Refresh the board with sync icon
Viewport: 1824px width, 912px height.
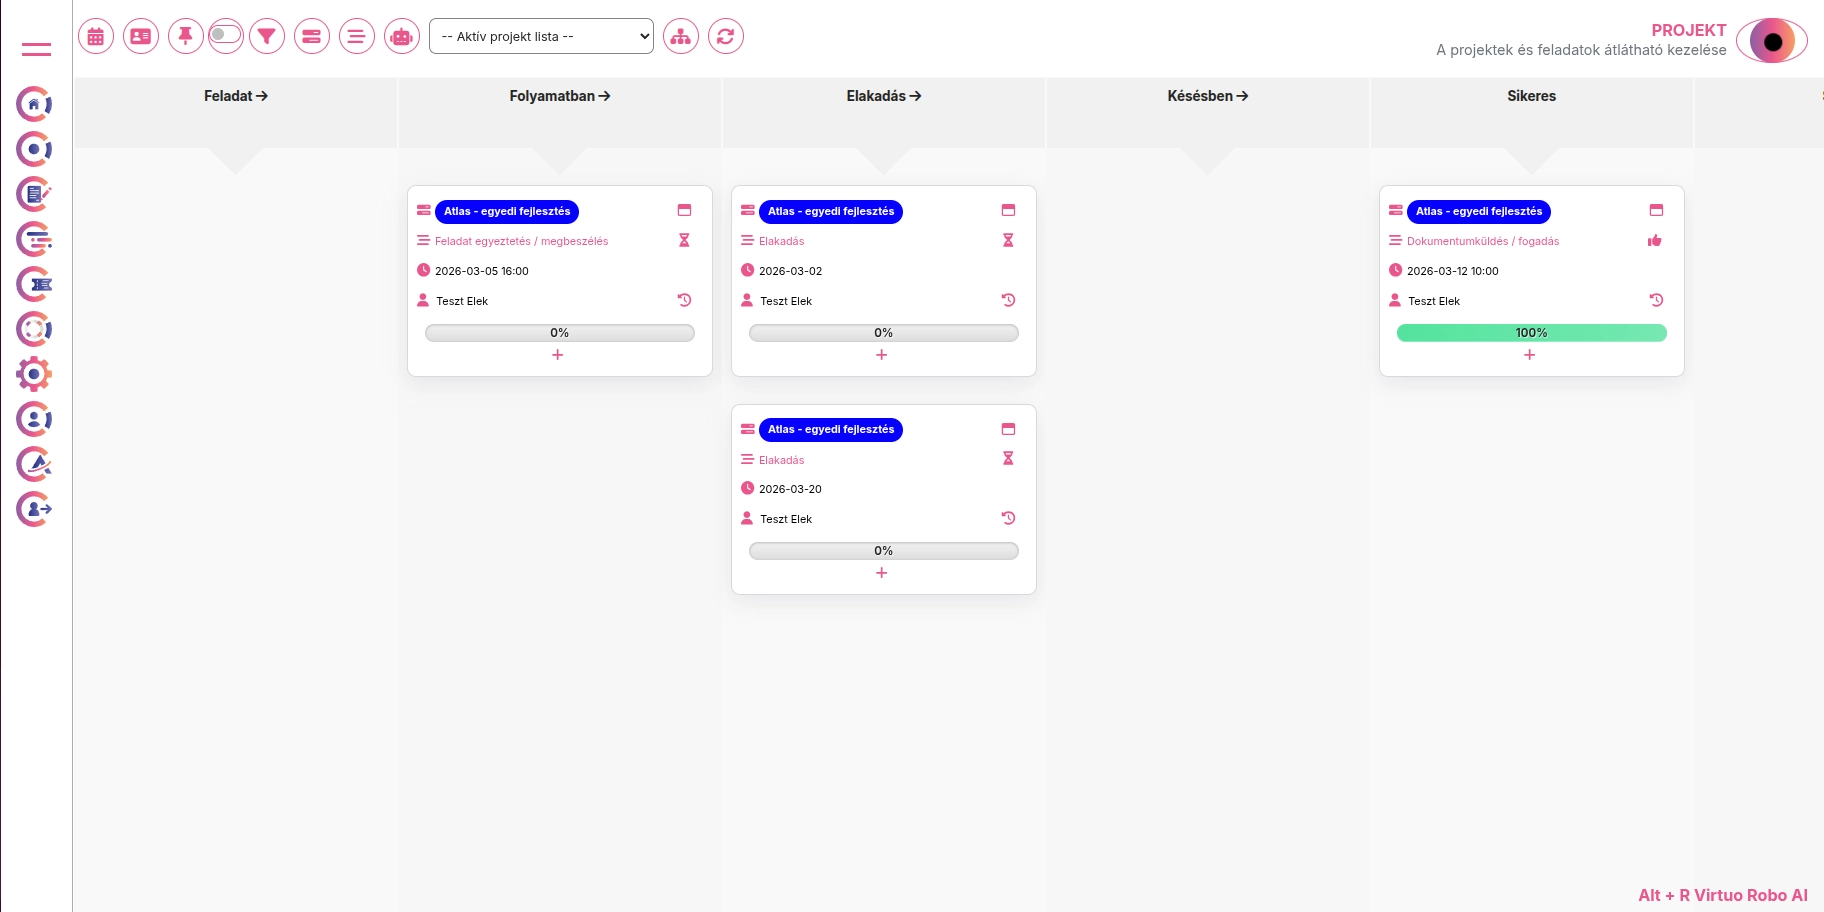point(726,37)
